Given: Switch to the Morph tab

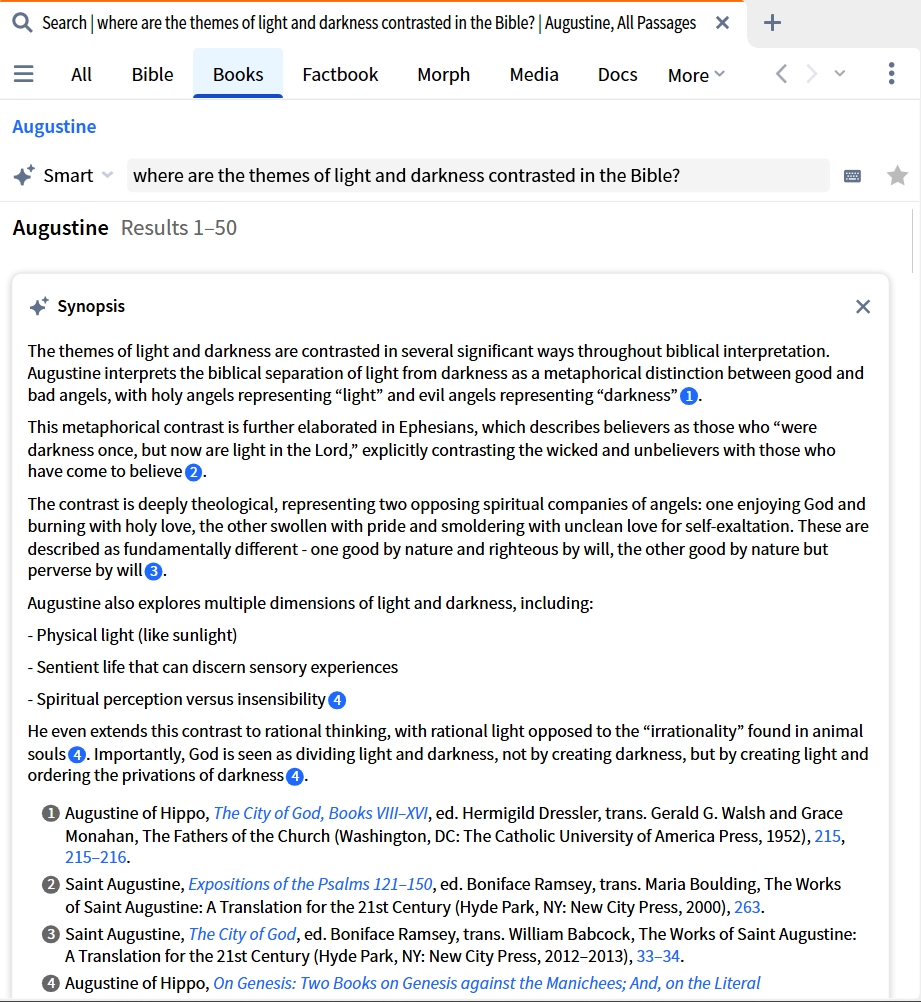Looking at the screenshot, I should pyautogui.click(x=444, y=75).
